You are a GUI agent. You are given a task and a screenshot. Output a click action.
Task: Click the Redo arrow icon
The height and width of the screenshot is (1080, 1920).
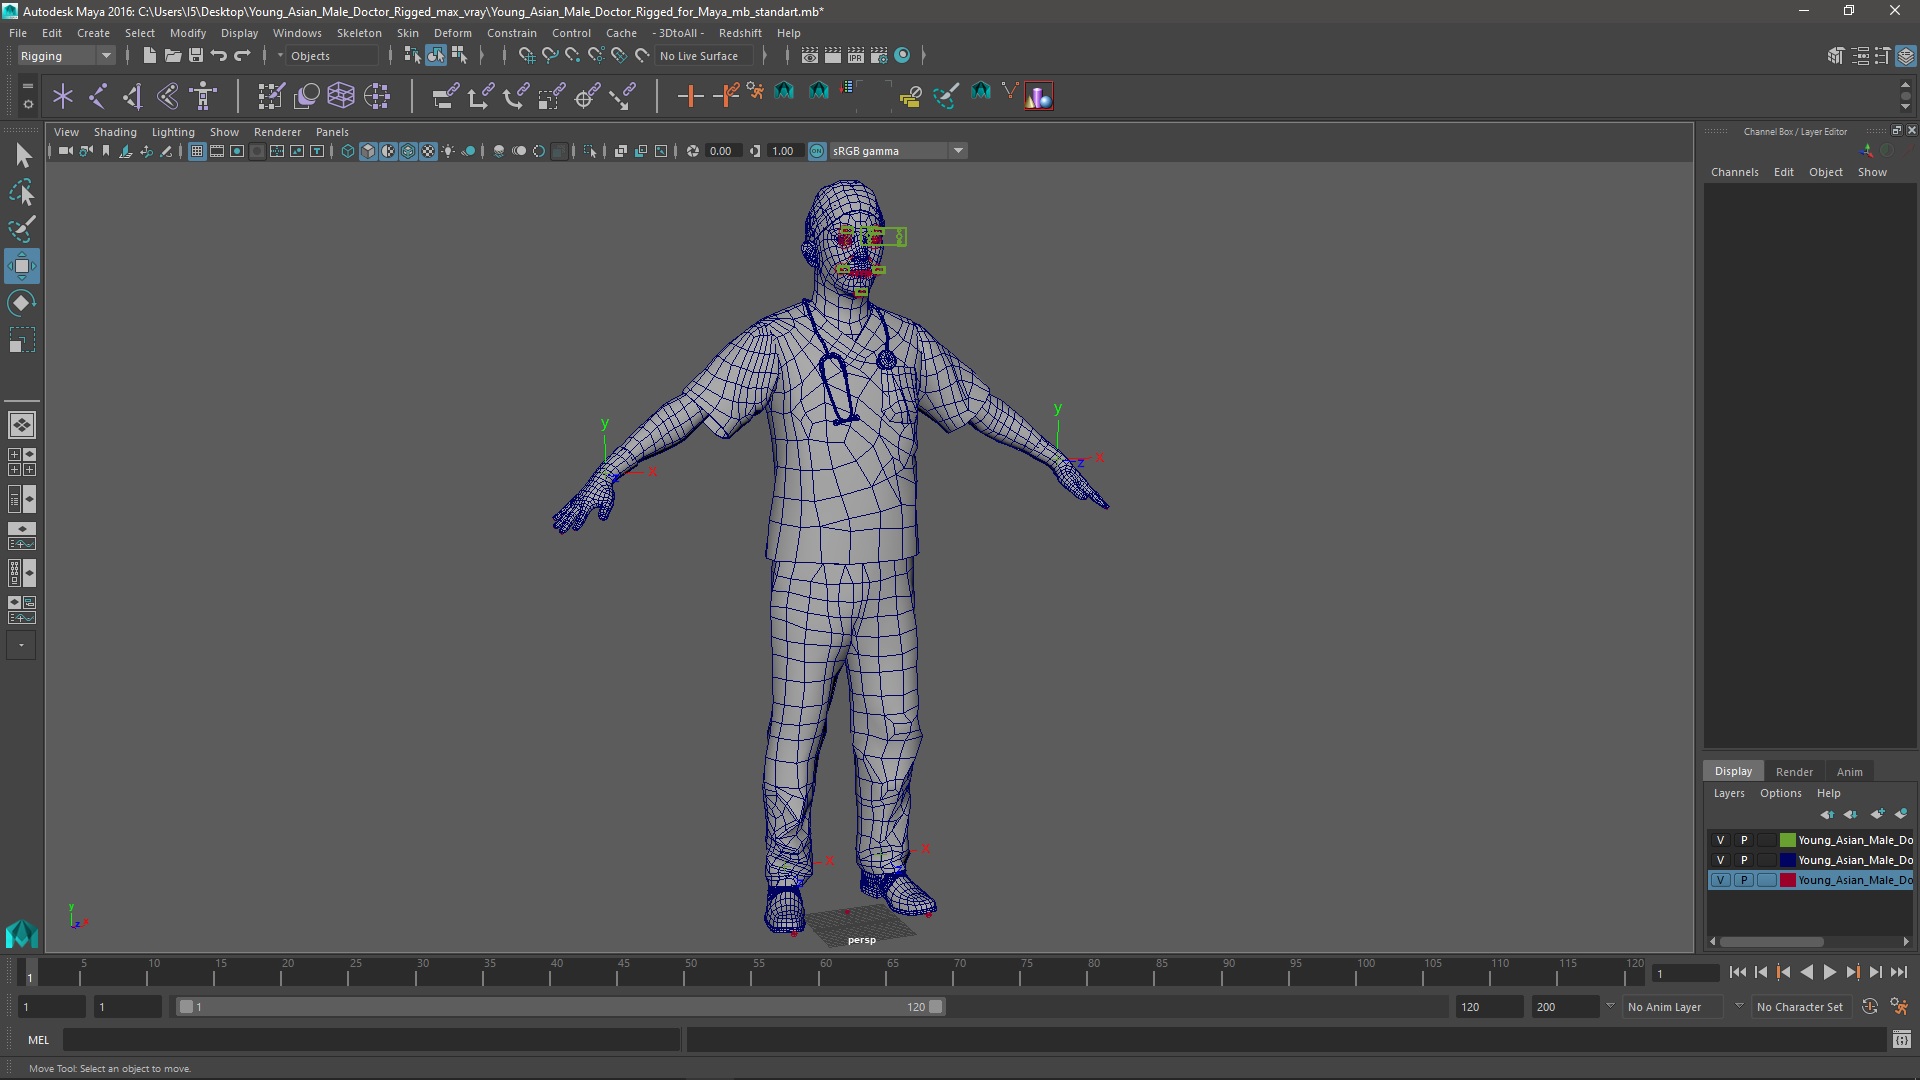(x=242, y=56)
